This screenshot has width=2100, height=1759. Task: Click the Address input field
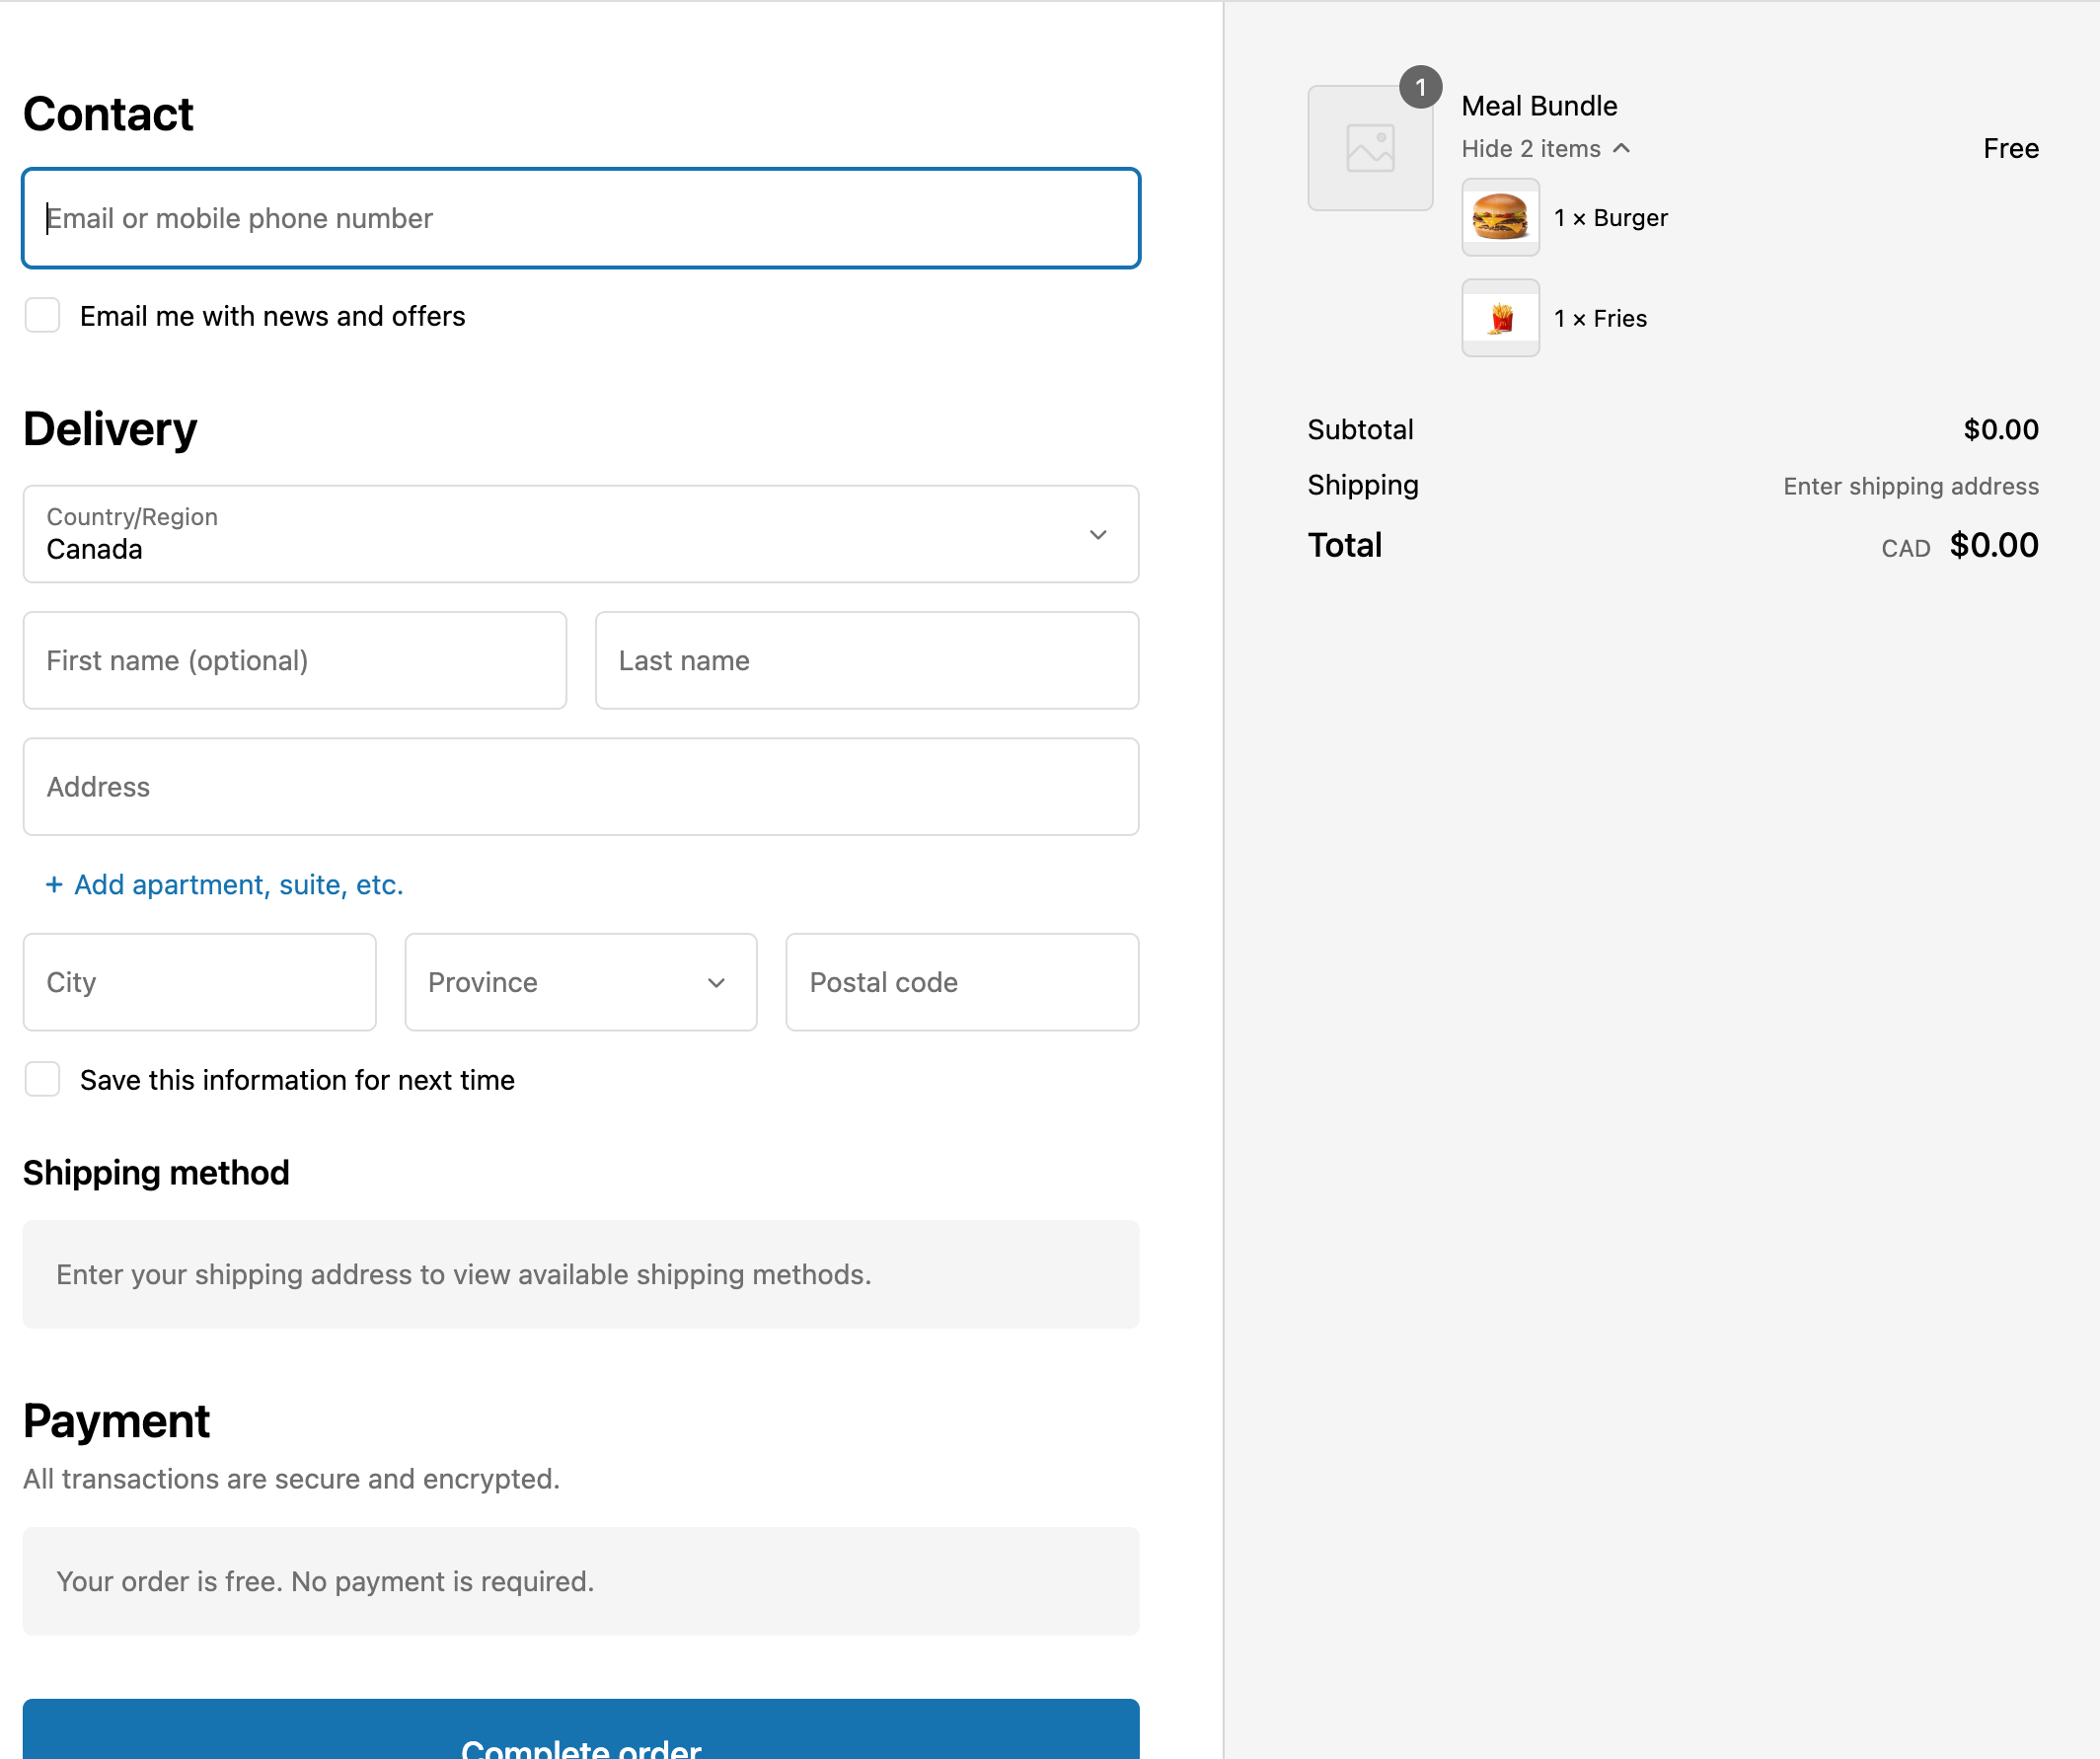point(581,787)
